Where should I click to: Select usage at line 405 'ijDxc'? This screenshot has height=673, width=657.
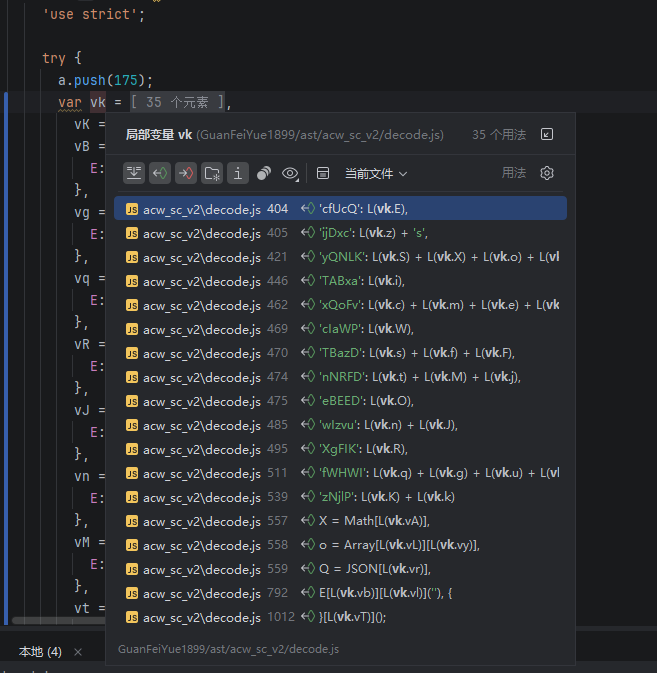pos(340,233)
